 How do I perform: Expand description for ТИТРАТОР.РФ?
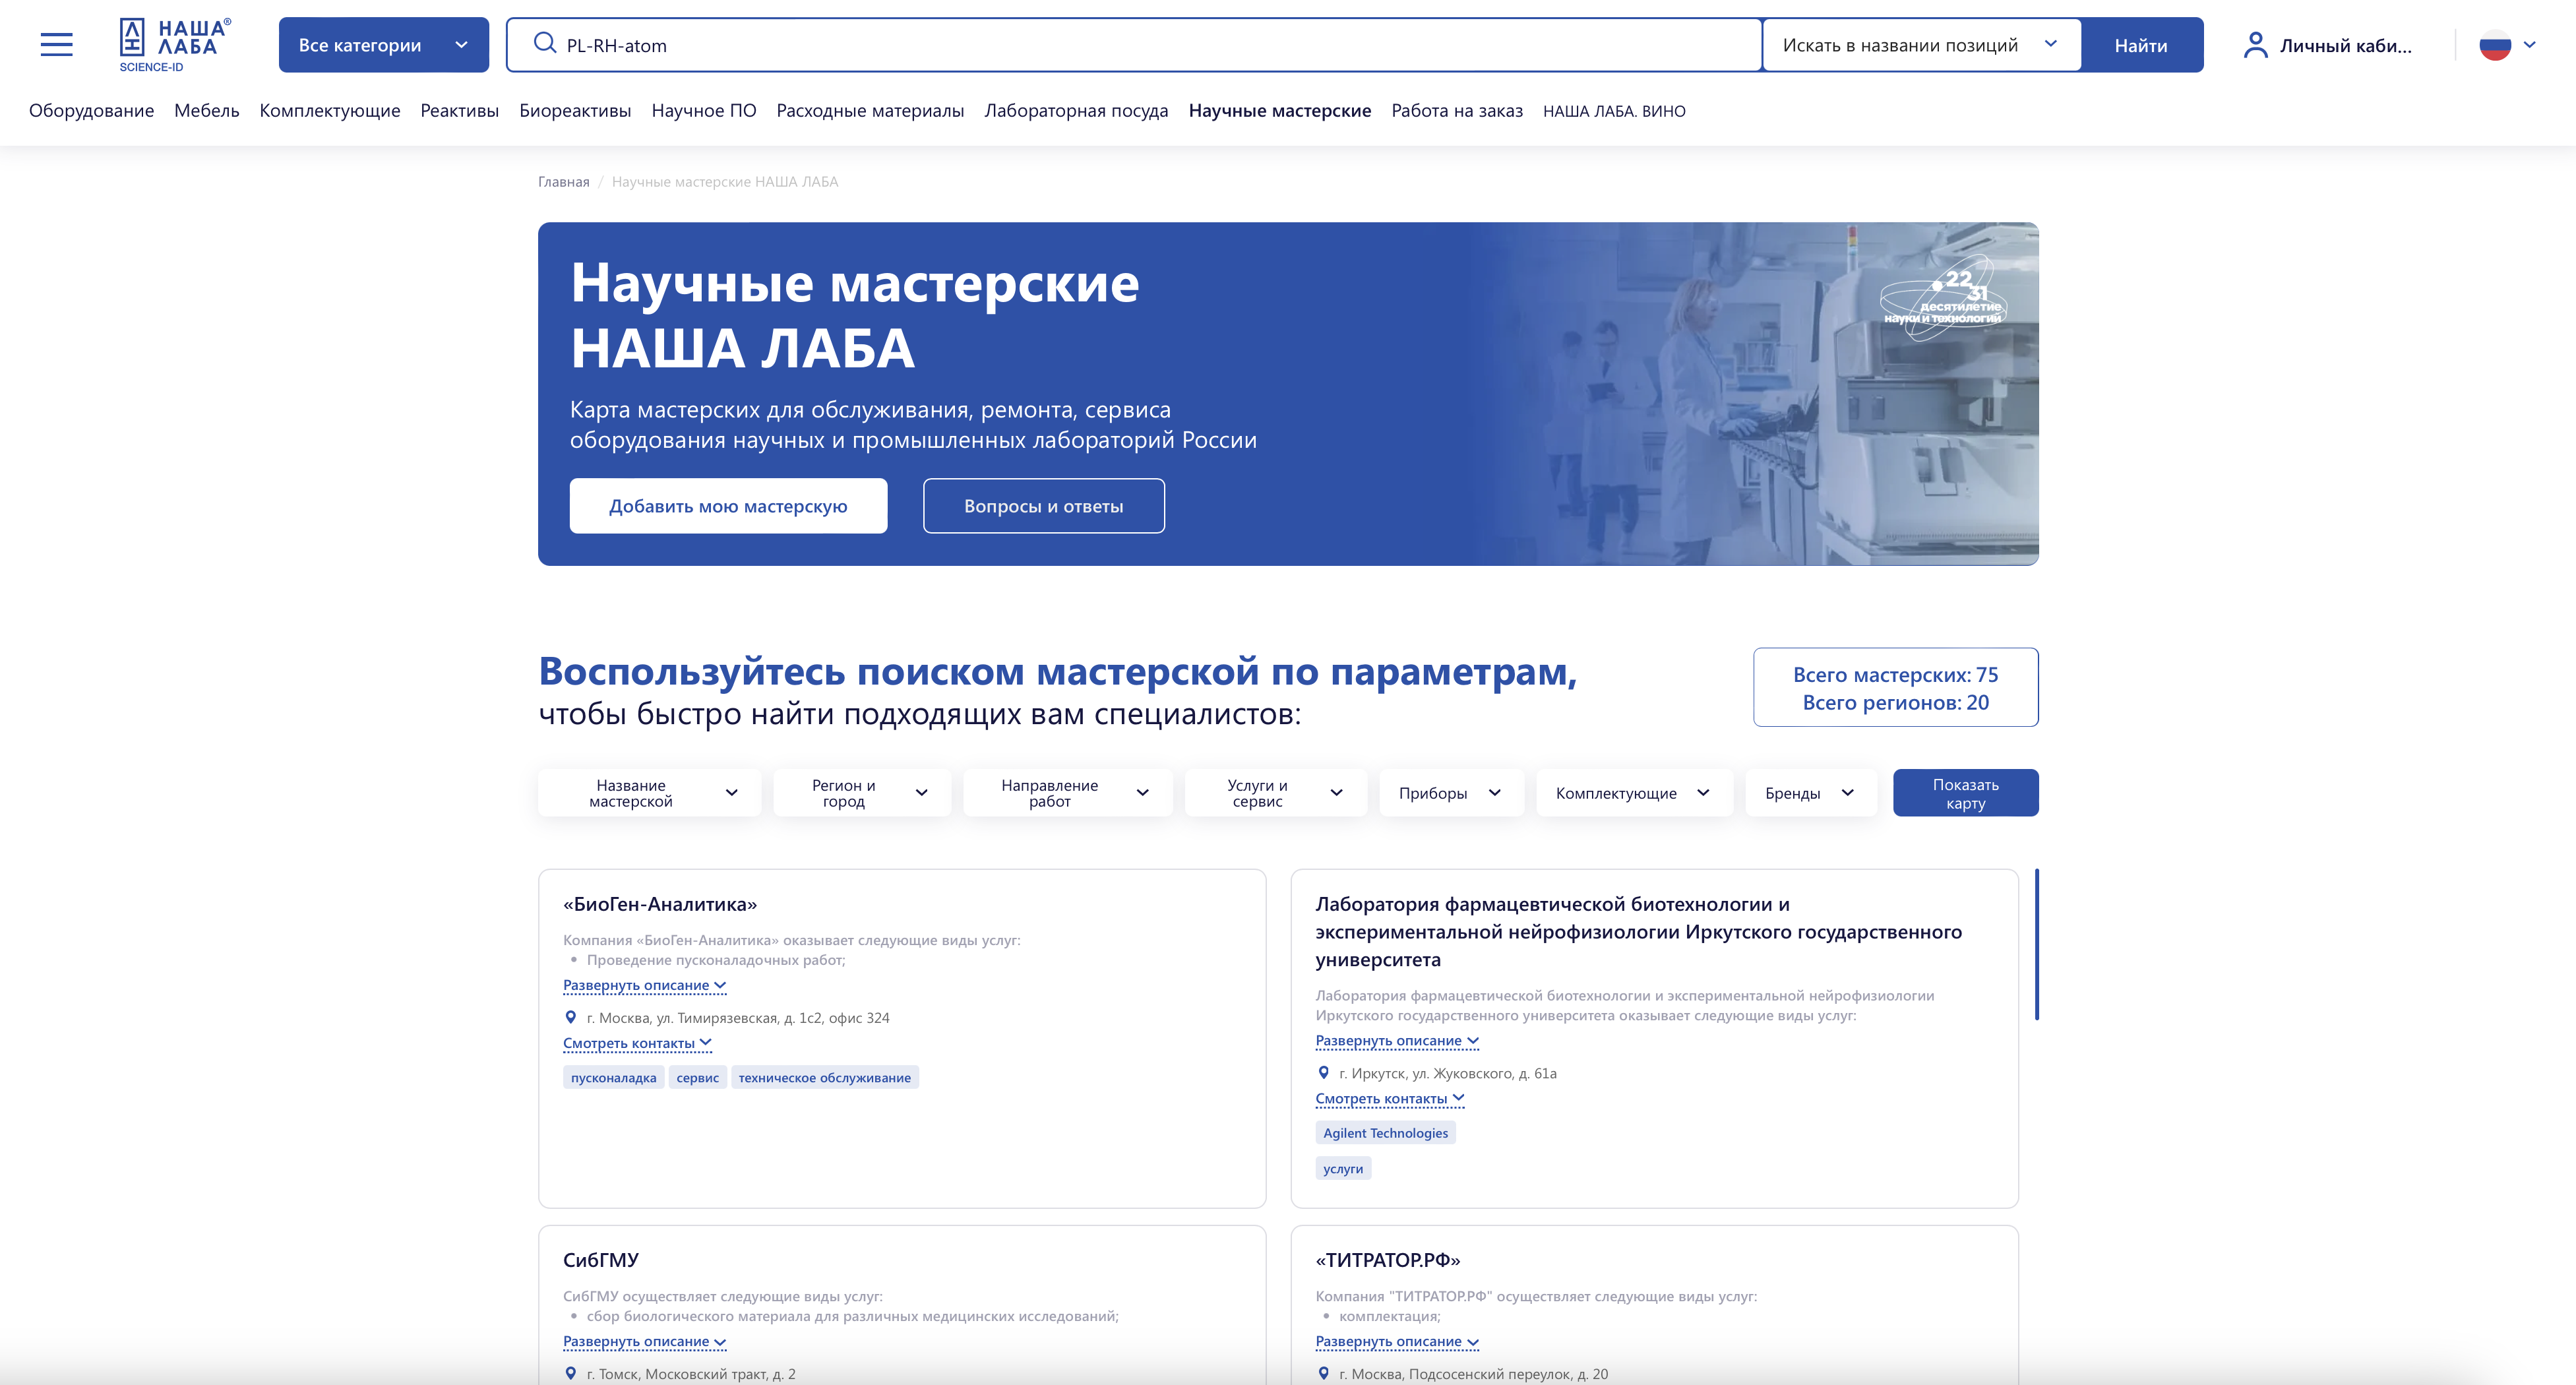tap(1397, 1341)
